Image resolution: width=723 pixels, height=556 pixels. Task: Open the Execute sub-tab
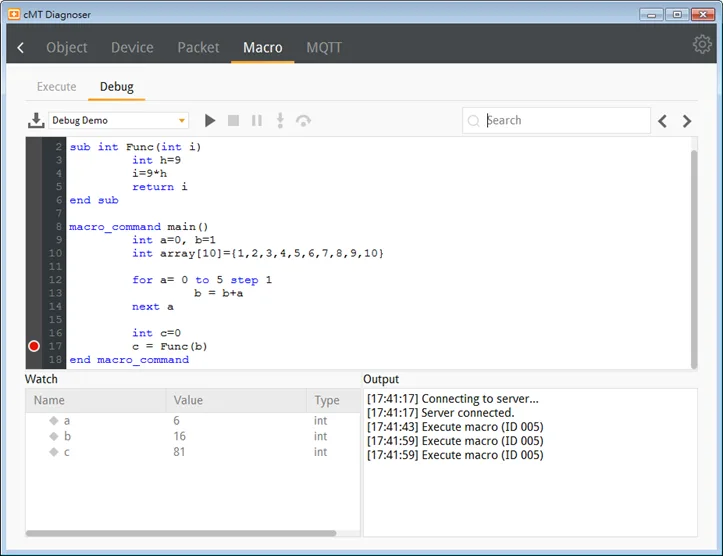57,87
